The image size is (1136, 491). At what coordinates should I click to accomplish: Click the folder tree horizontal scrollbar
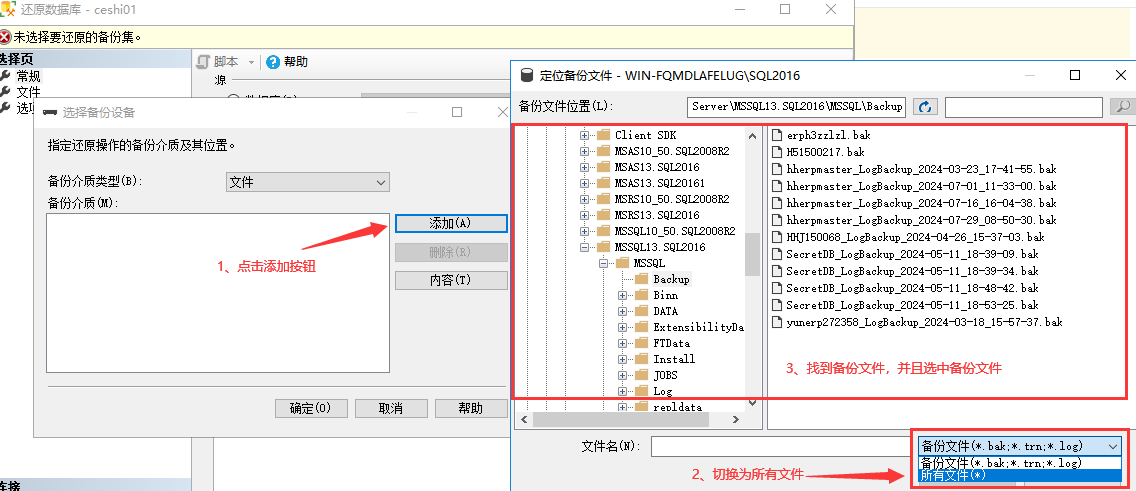tap(640, 419)
